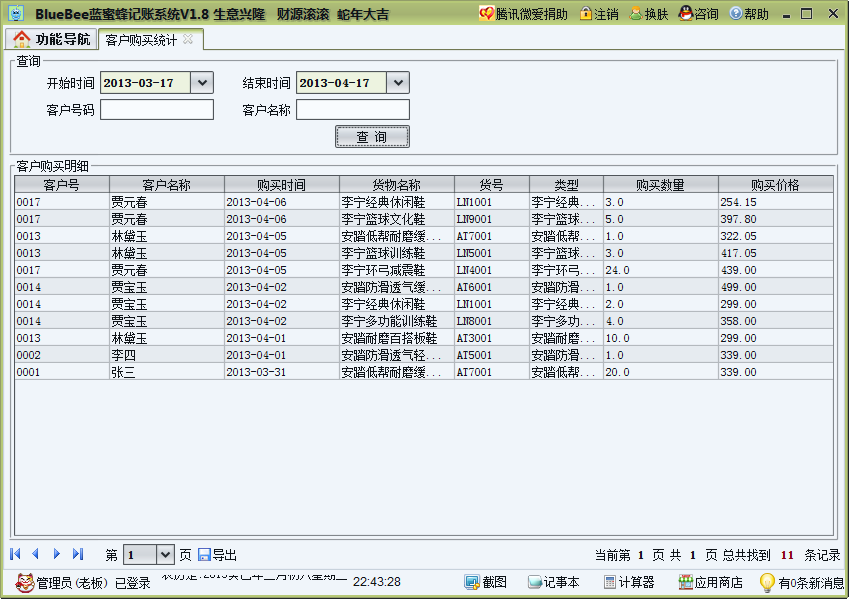This screenshot has width=849, height=599.
Task: Open the 计算器 calculator icon
Action: tap(609, 582)
